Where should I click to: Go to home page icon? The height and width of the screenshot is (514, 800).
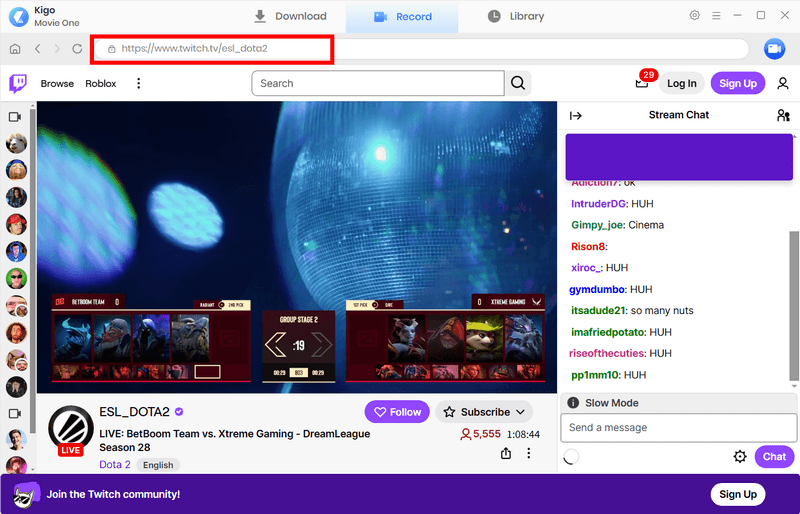(x=15, y=49)
